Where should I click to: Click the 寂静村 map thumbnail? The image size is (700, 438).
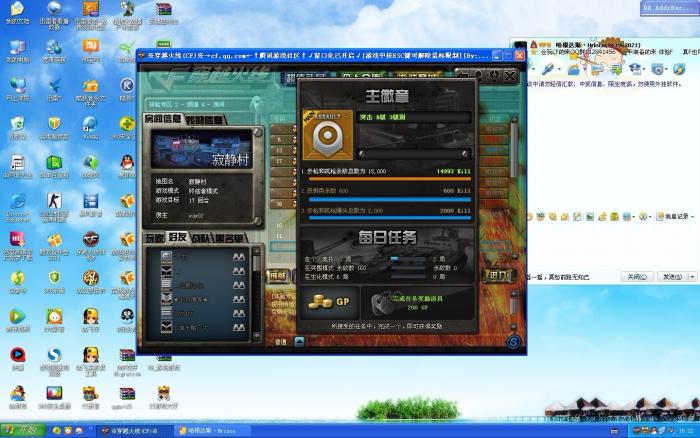pos(202,150)
